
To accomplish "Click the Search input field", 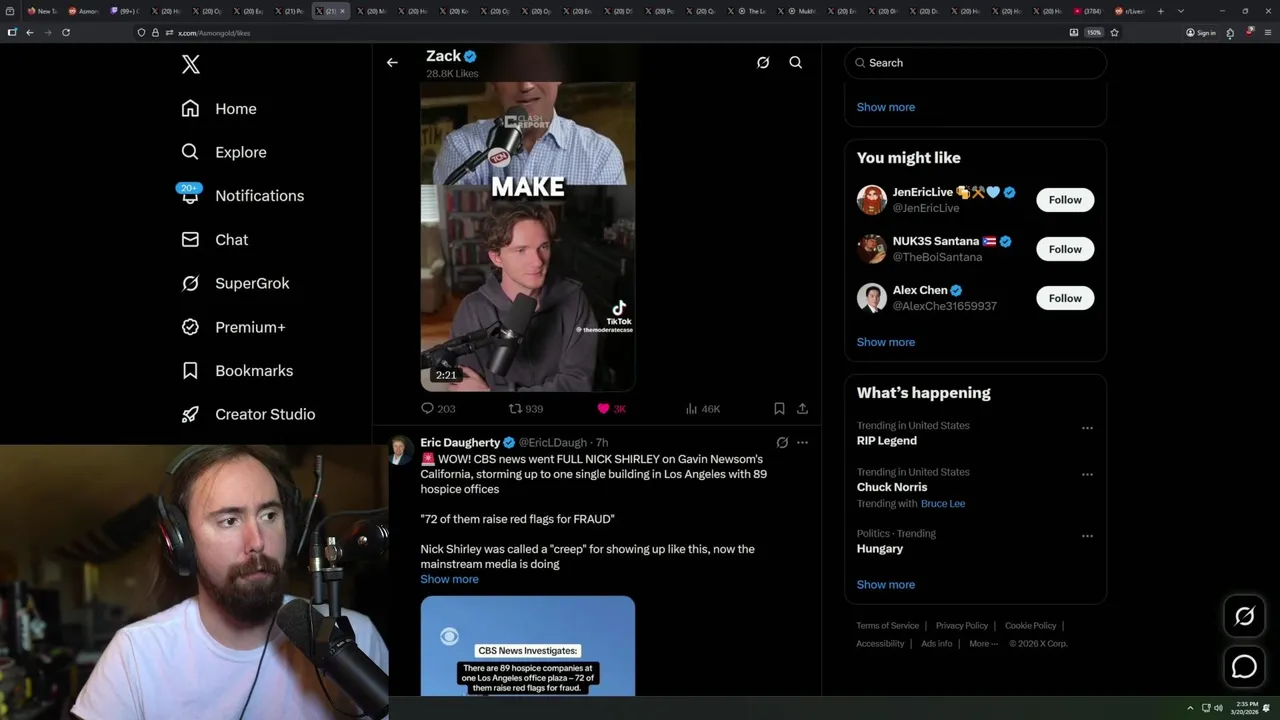I will pyautogui.click(x=975, y=62).
